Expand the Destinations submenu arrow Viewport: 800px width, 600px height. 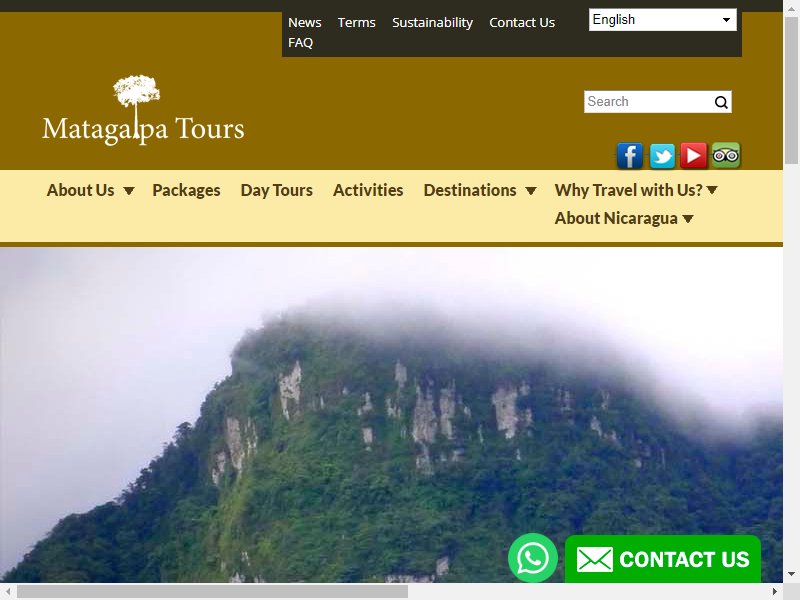coord(531,191)
